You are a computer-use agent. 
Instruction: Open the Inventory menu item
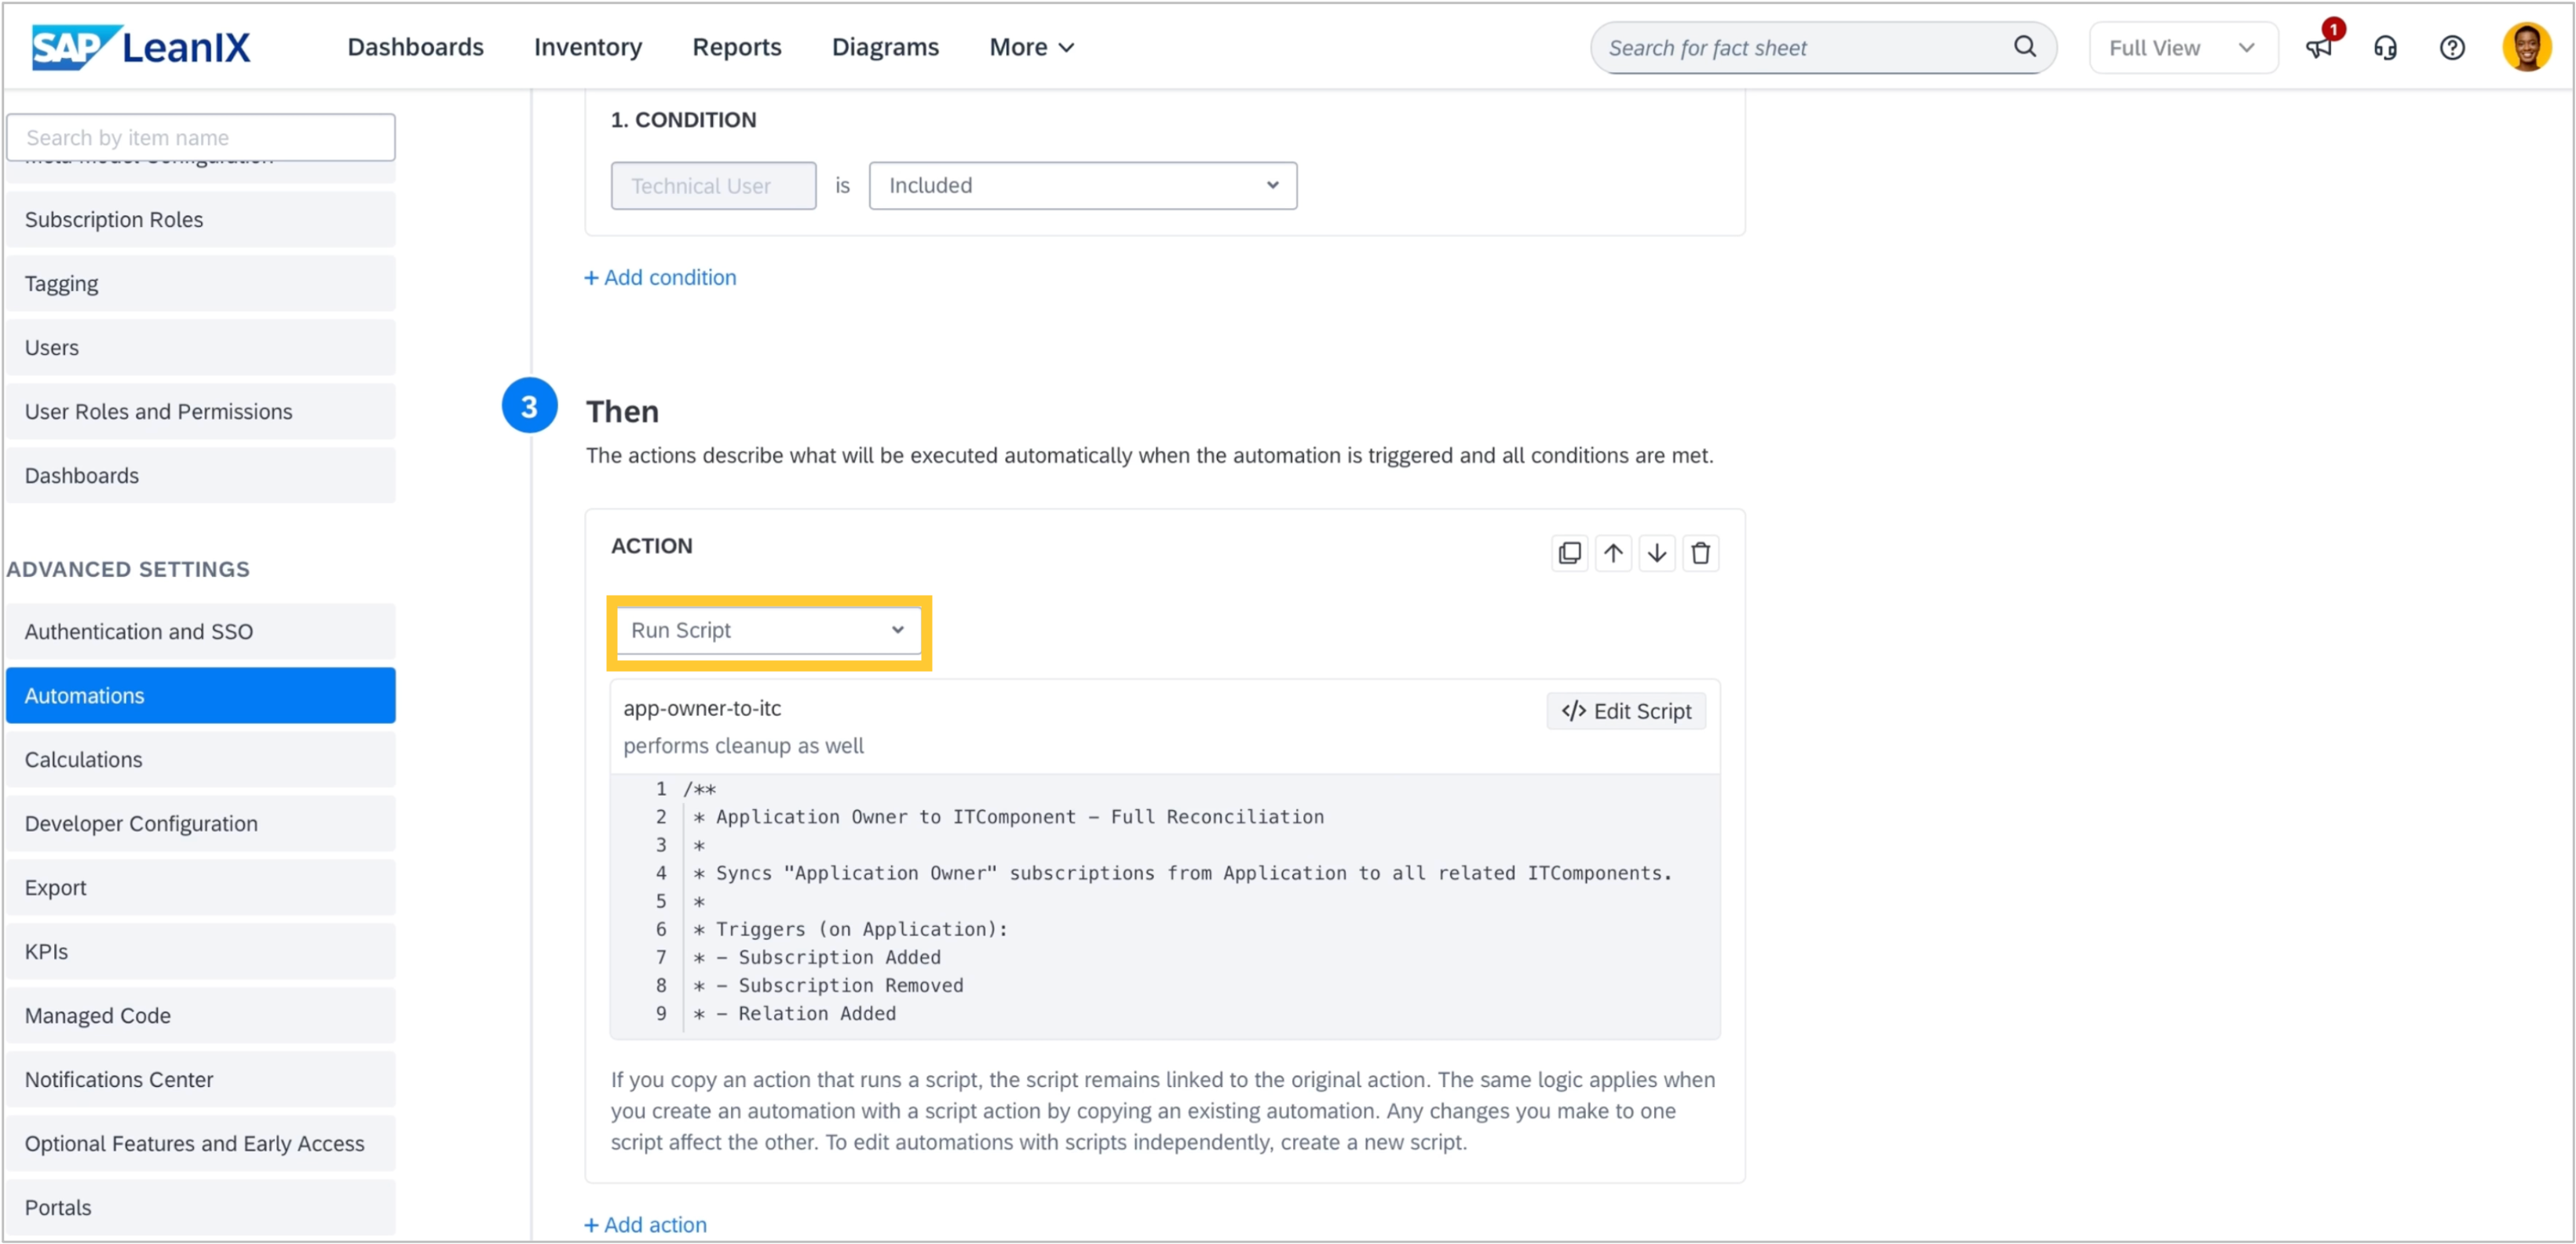pos(587,47)
